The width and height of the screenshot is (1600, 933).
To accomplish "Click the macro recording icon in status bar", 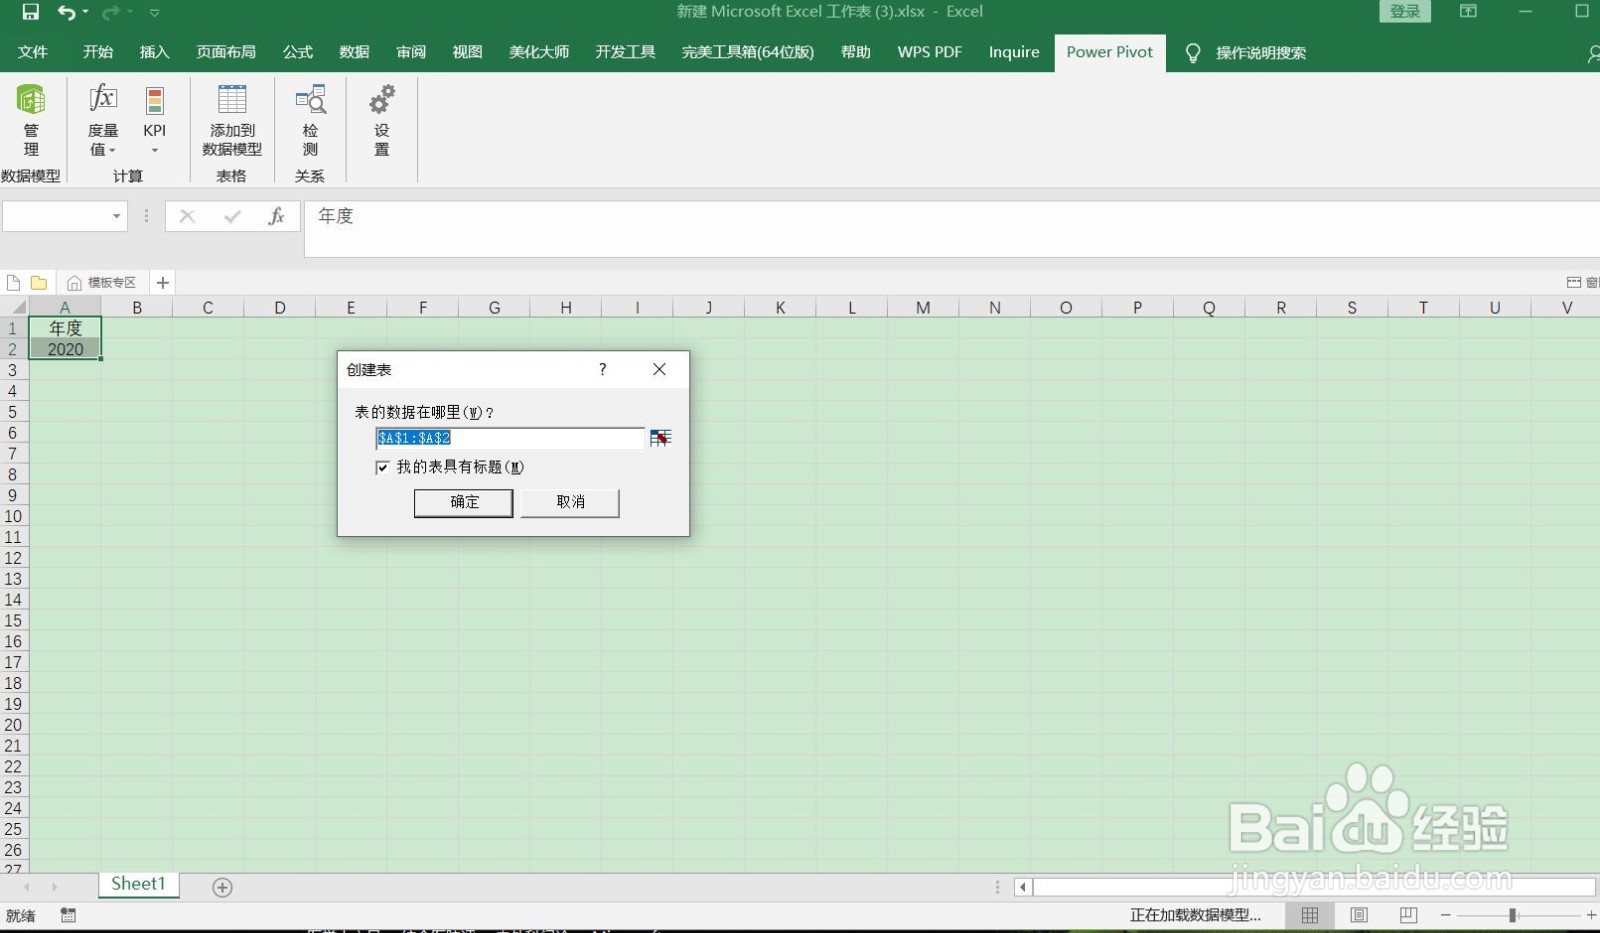I will tap(68, 915).
